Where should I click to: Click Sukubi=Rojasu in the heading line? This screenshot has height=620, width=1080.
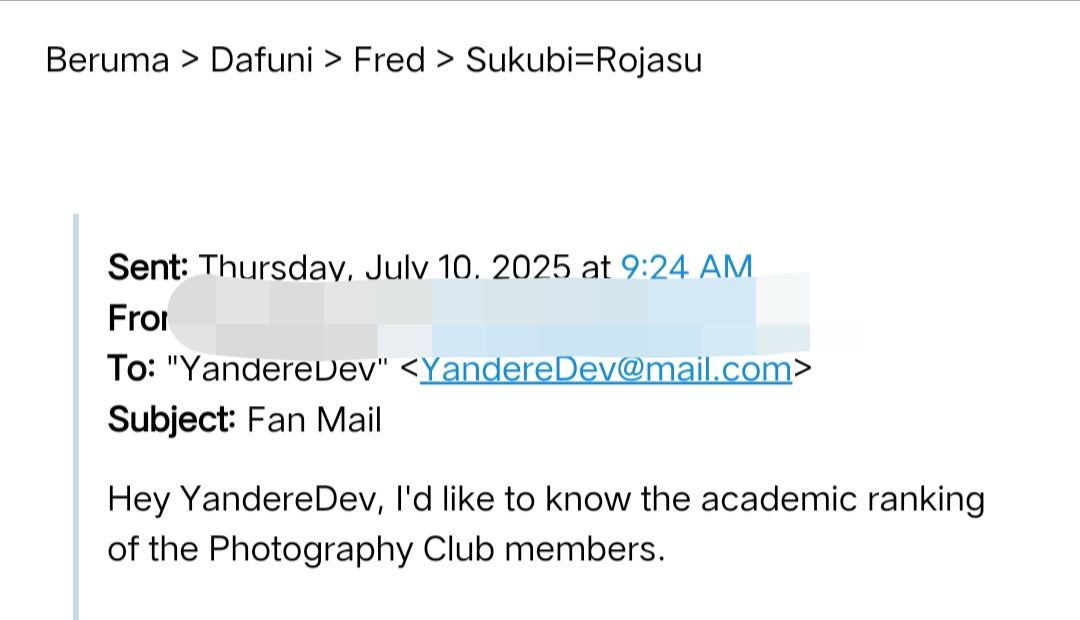pos(584,60)
